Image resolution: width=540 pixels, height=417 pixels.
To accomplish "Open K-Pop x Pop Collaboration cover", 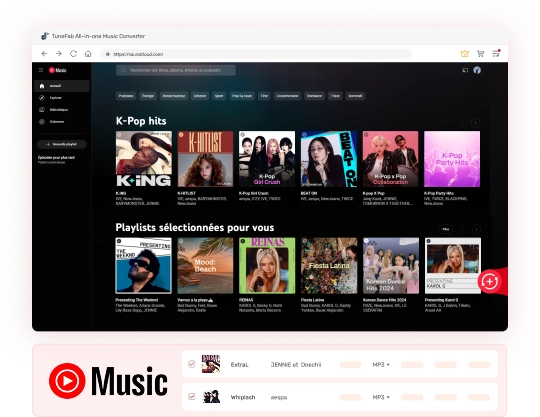I will (390, 159).
